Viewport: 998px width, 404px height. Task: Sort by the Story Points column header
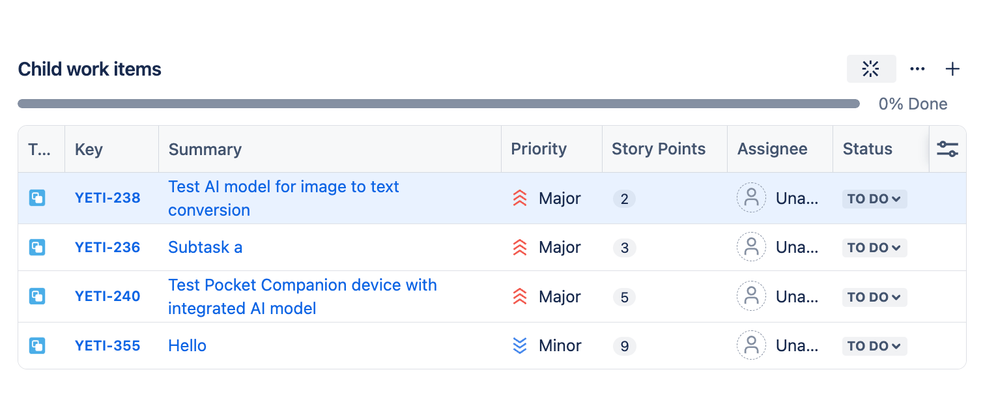click(659, 149)
